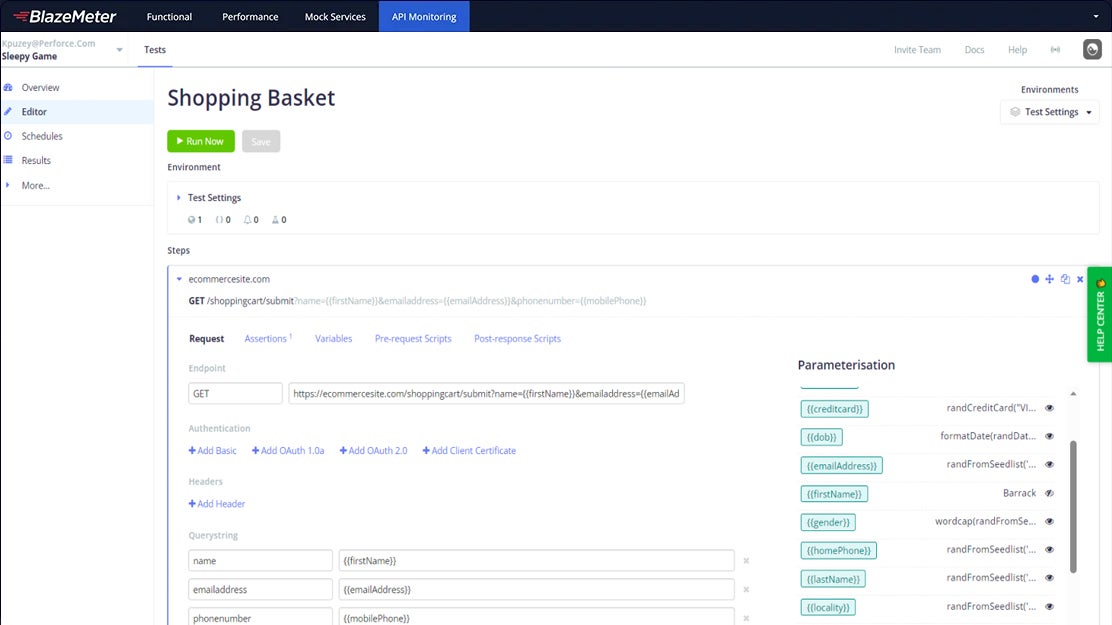This screenshot has height=625, width=1112.
Task: Switch to the Variables tab
Action: tap(333, 339)
